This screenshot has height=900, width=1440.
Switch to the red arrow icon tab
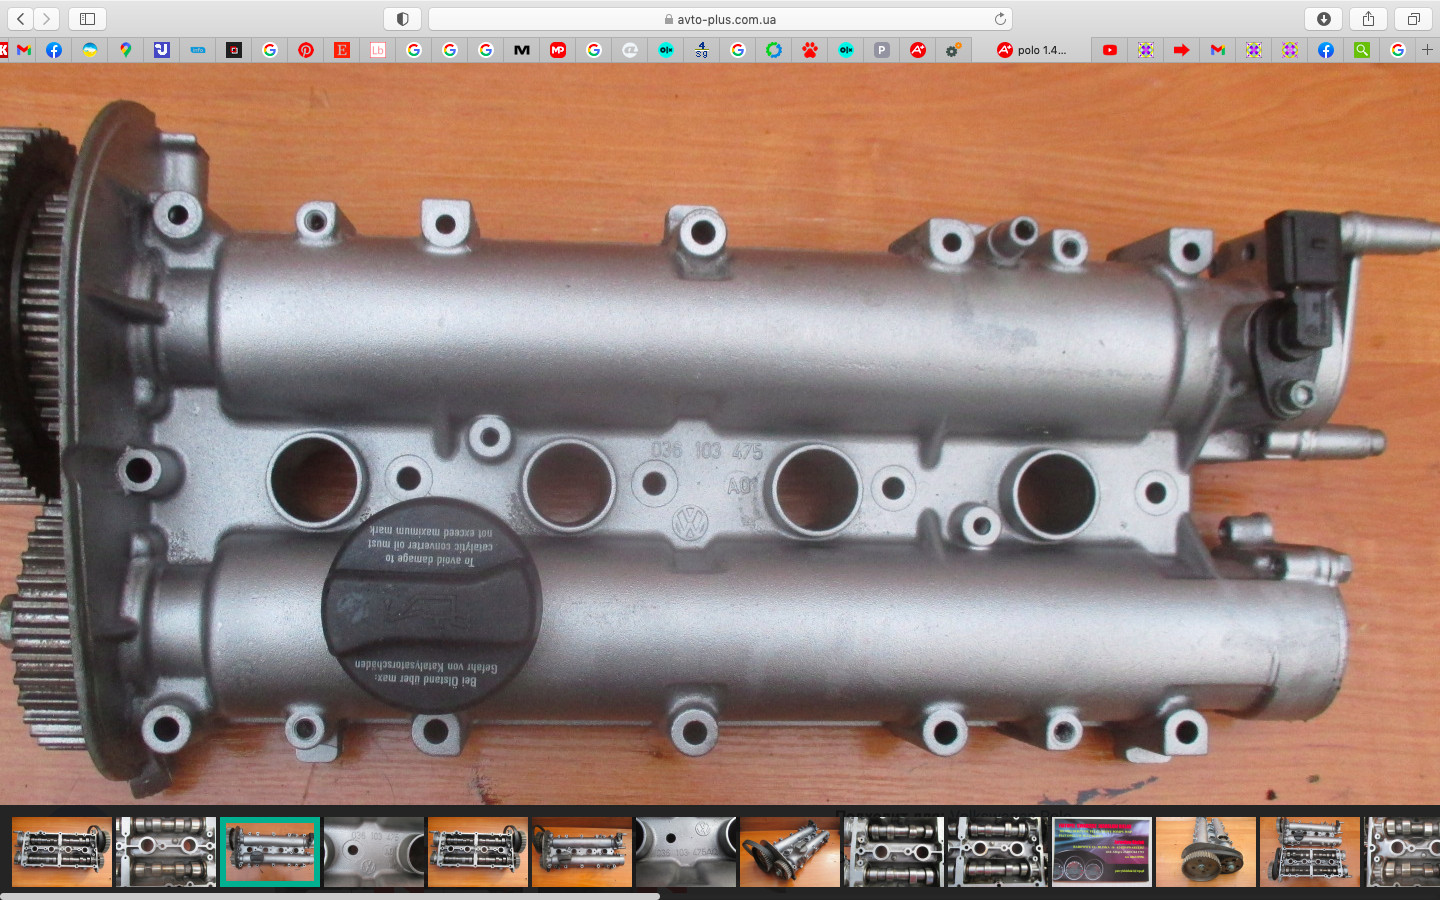click(1182, 50)
